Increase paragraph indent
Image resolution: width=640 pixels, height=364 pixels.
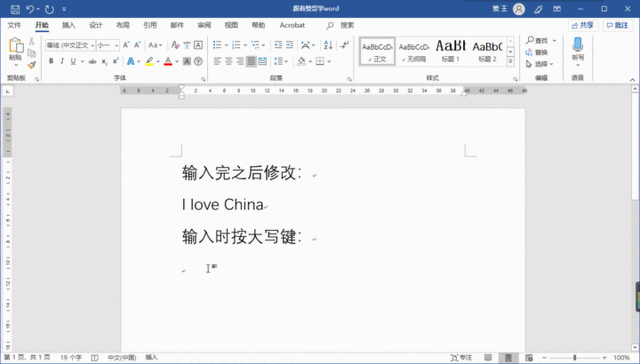tap(289, 45)
